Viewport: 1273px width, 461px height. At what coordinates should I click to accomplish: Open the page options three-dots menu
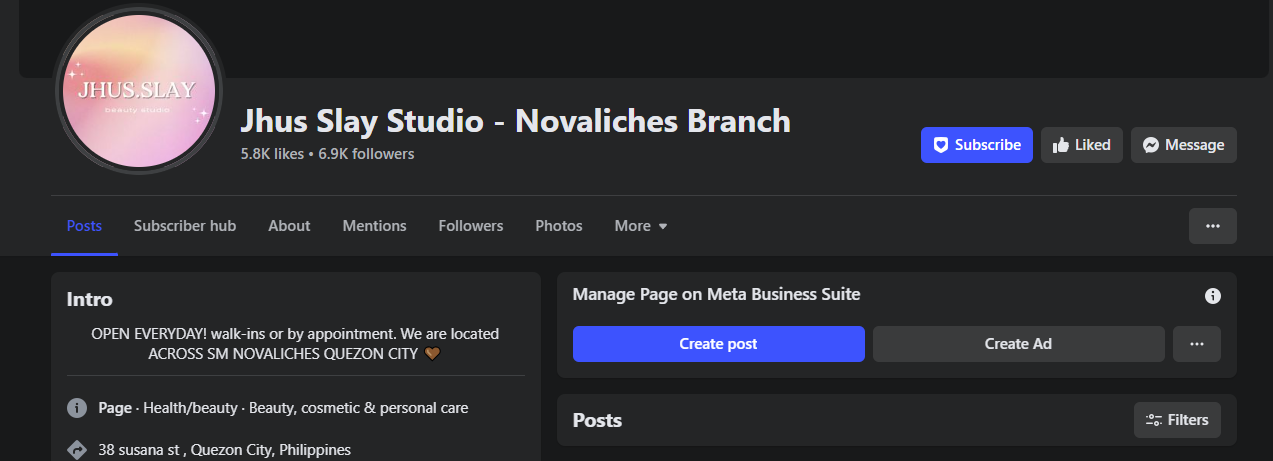click(1212, 226)
